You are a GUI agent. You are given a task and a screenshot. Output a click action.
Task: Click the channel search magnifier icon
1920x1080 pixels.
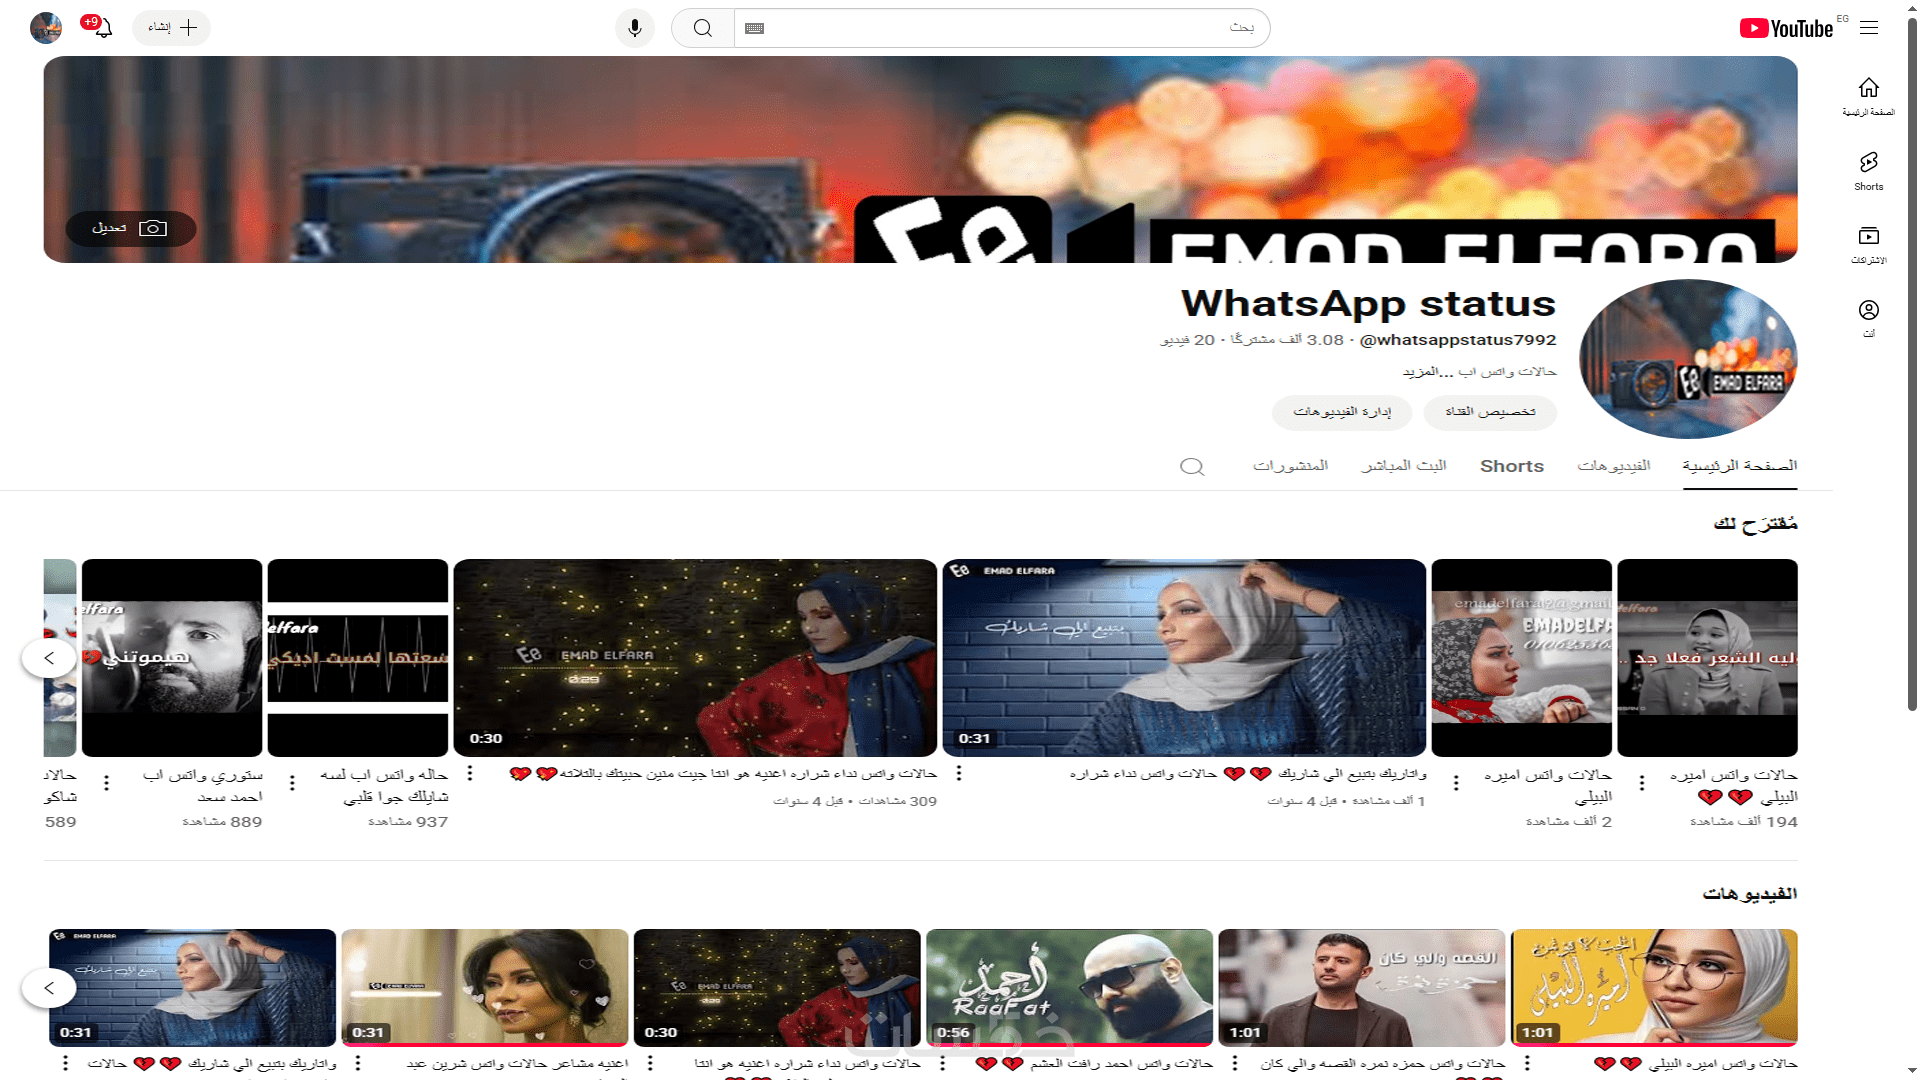click(1191, 467)
